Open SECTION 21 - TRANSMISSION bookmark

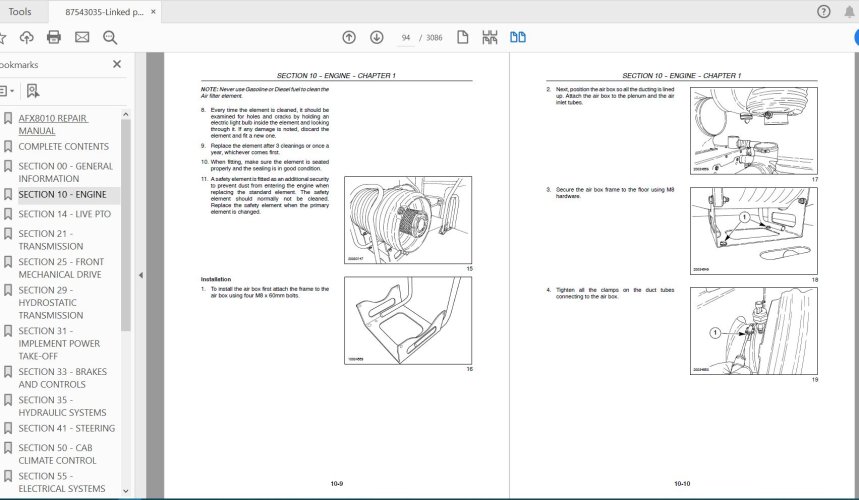point(51,240)
